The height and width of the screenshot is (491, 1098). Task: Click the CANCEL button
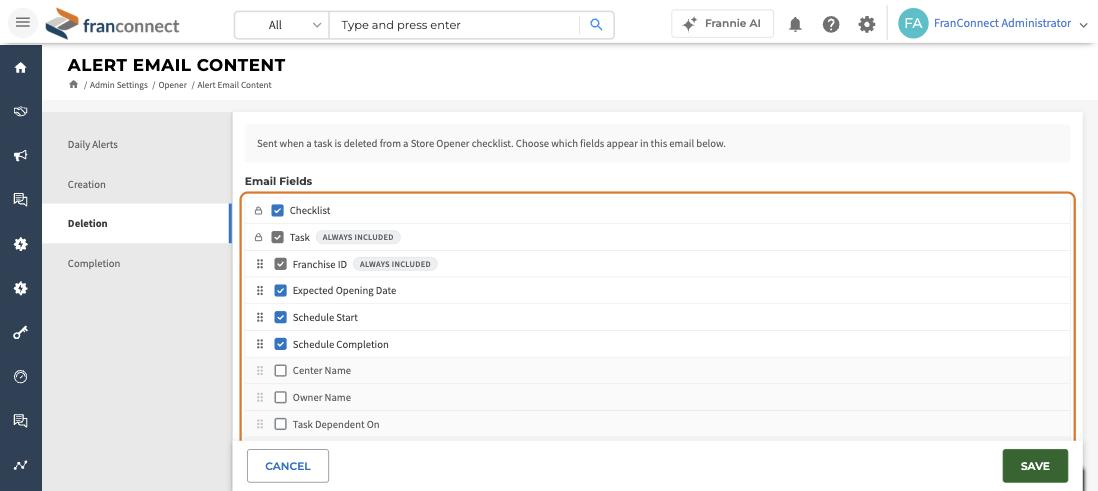[x=288, y=466]
